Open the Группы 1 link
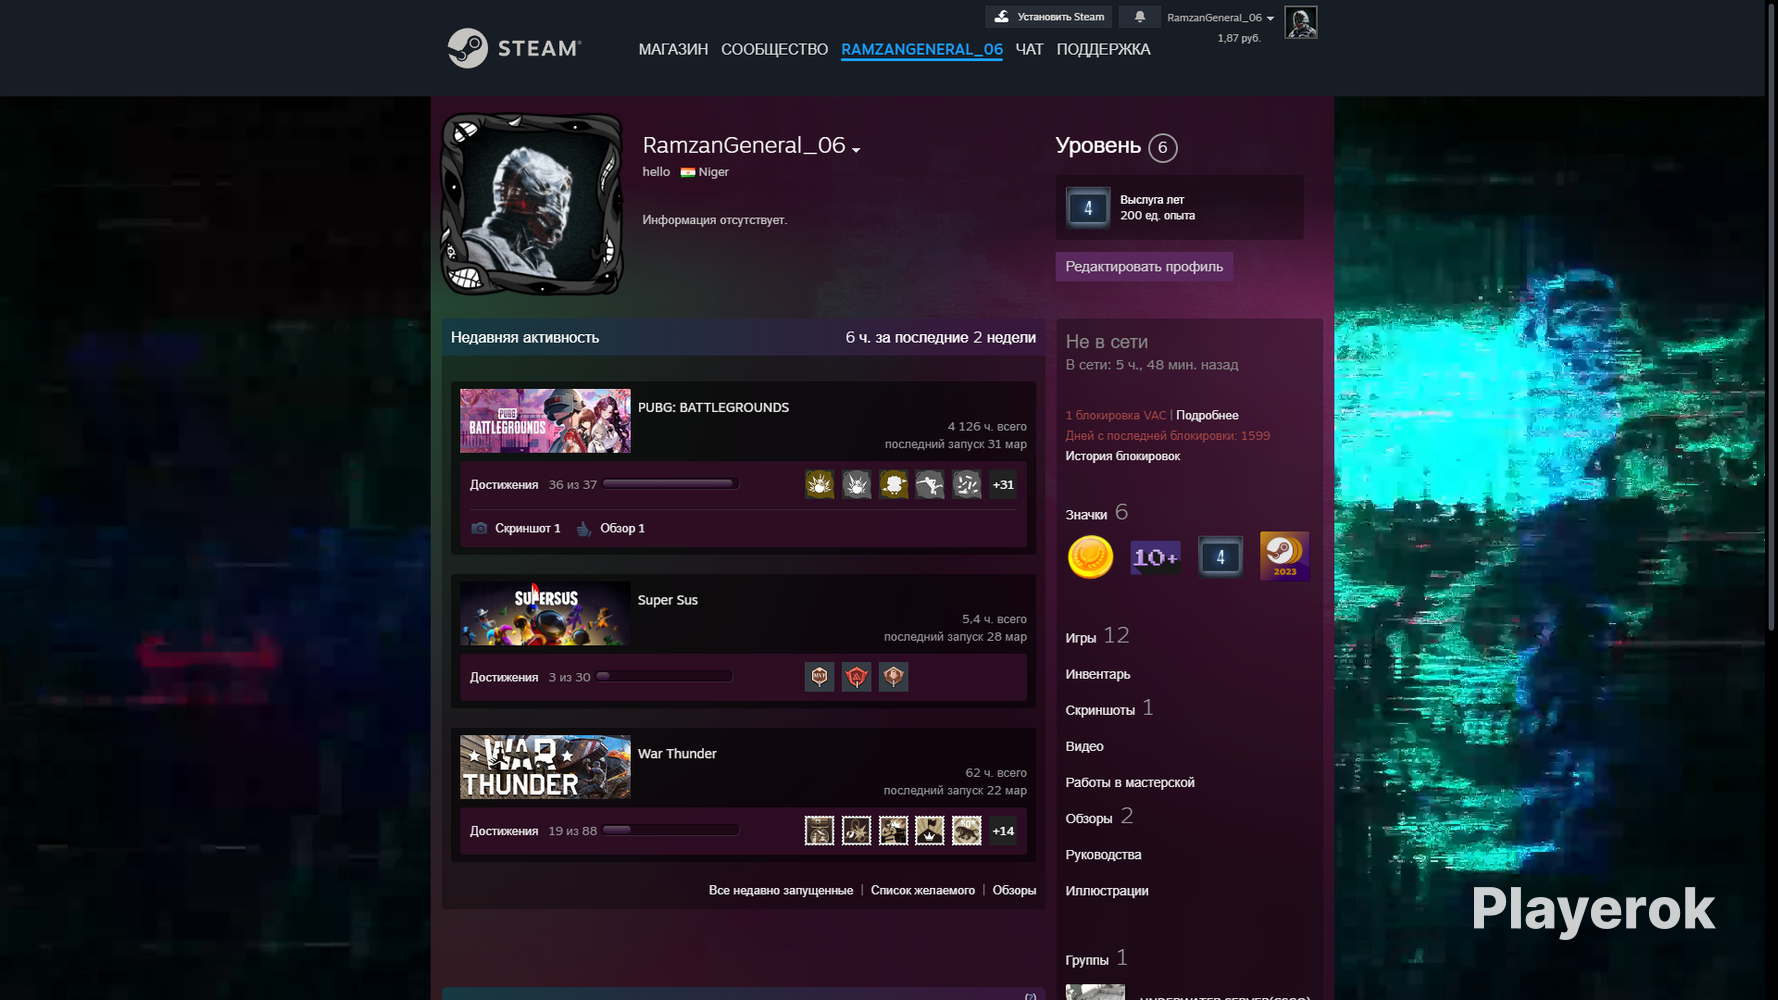The height and width of the screenshot is (1000, 1778). pyautogui.click(x=1097, y=958)
